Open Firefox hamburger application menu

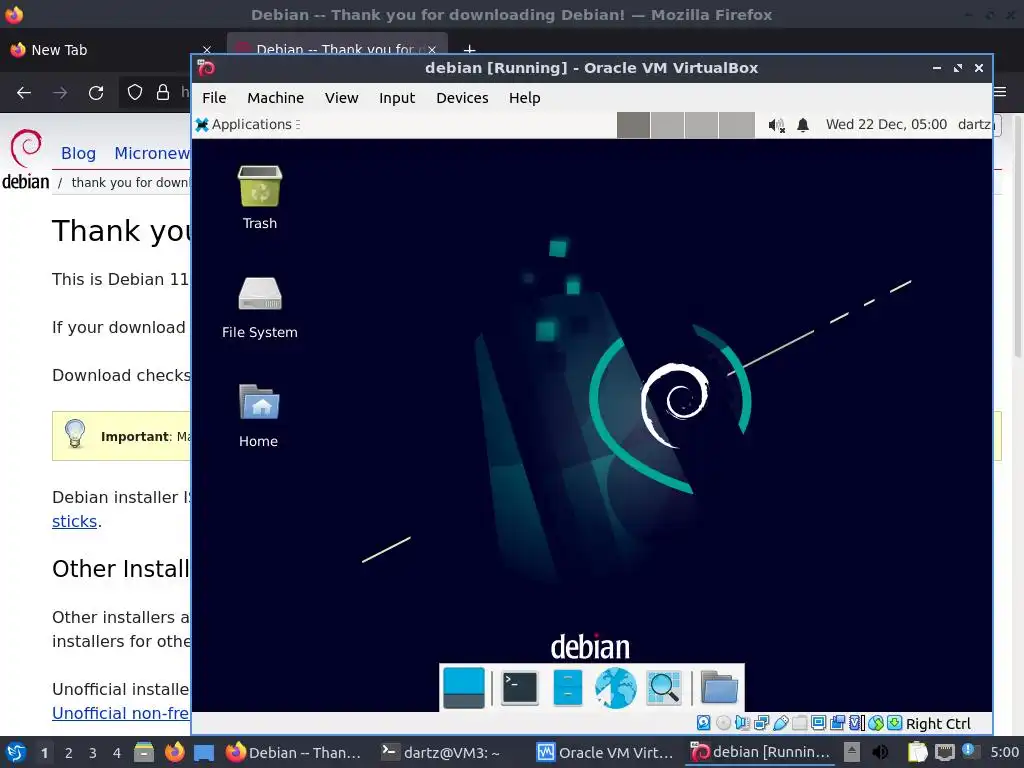1000,92
